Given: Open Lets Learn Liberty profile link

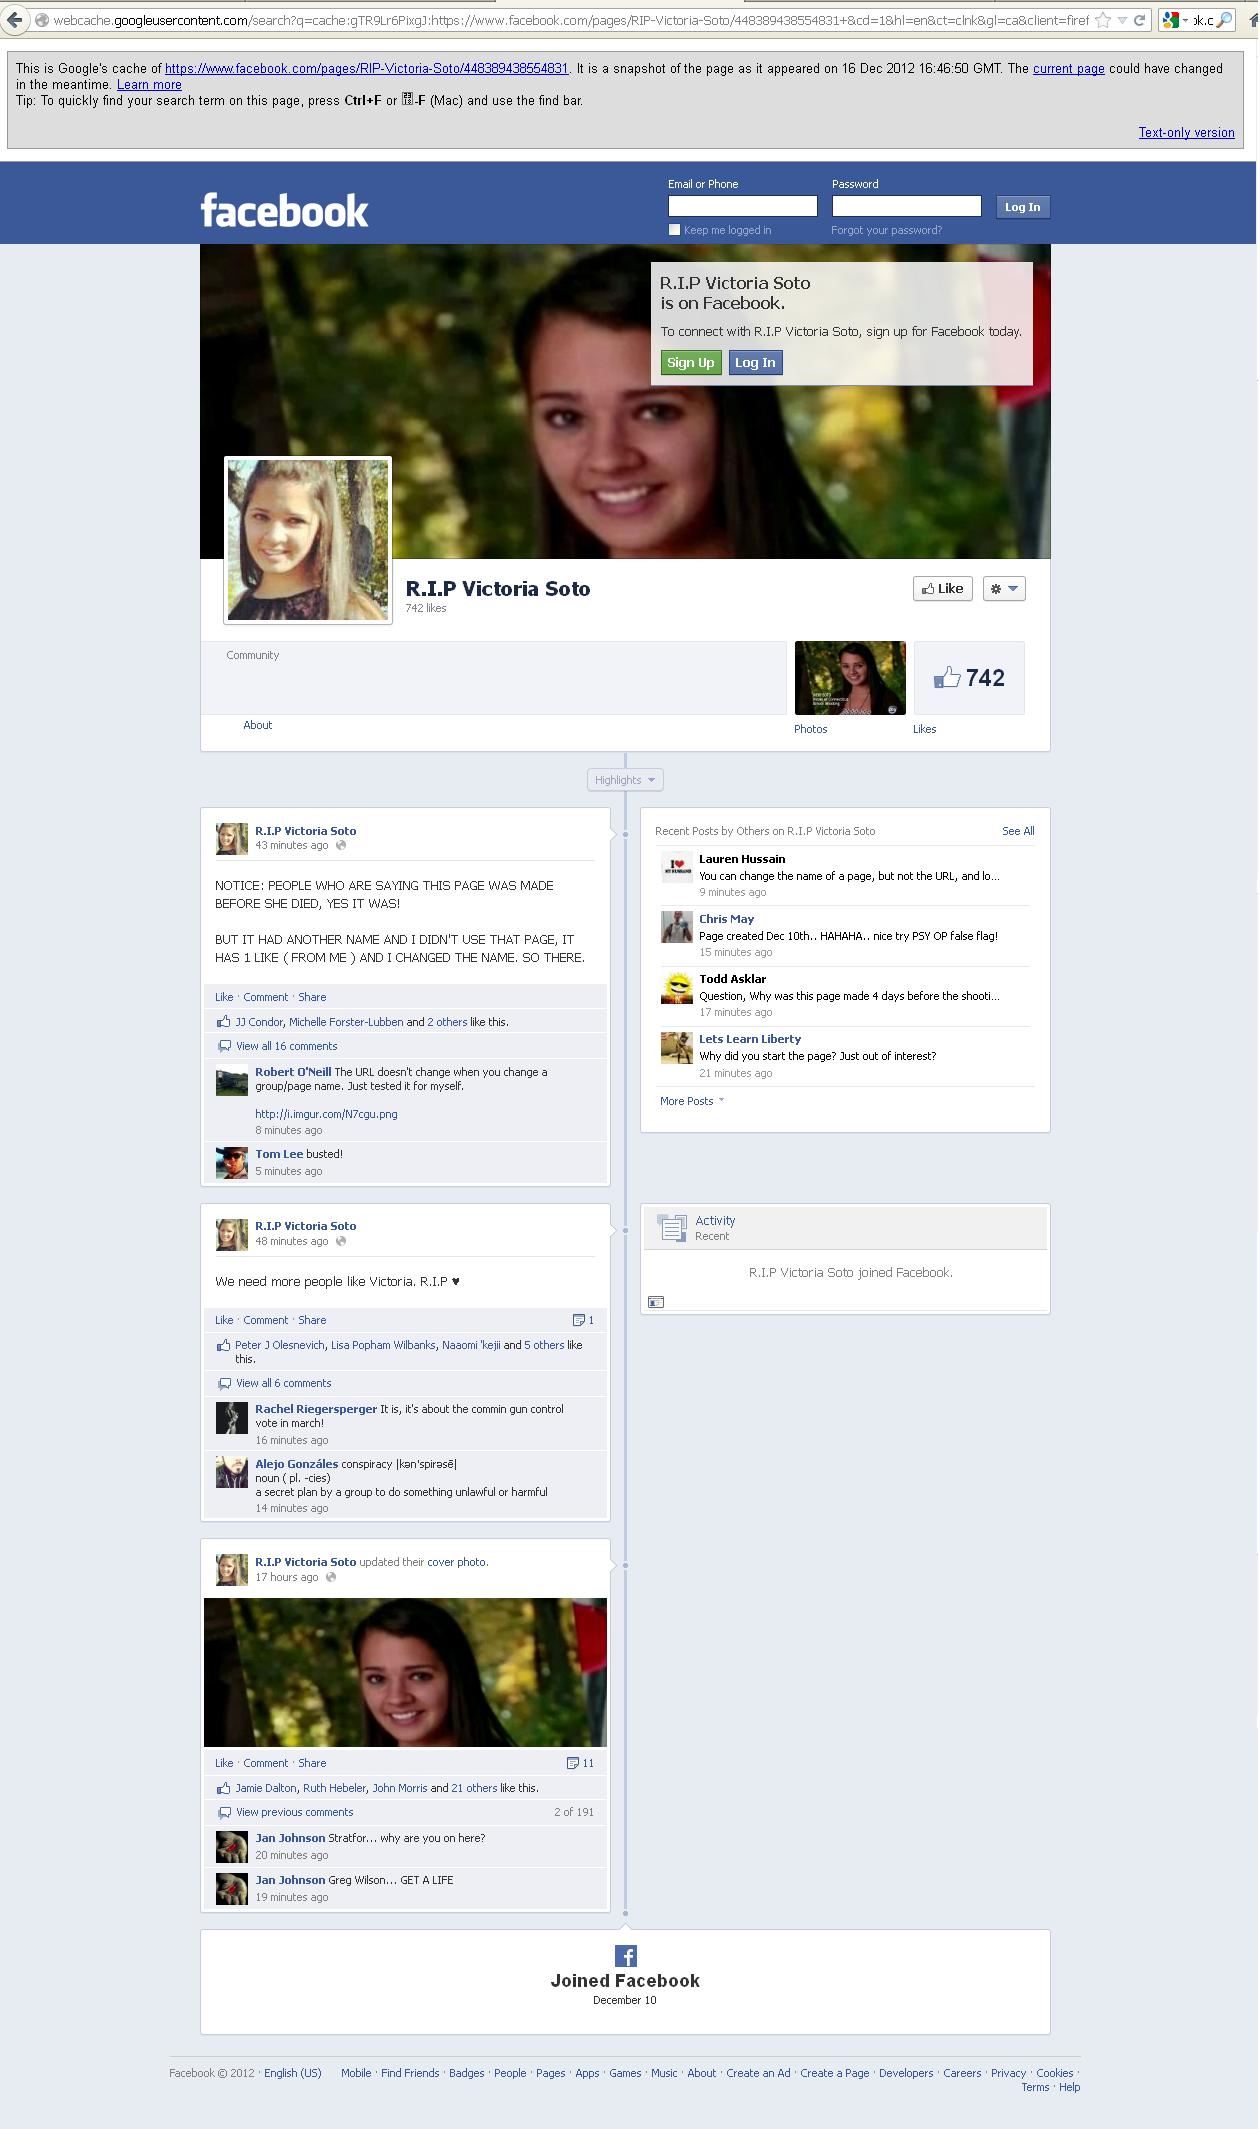Looking at the screenshot, I should [x=750, y=1039].
